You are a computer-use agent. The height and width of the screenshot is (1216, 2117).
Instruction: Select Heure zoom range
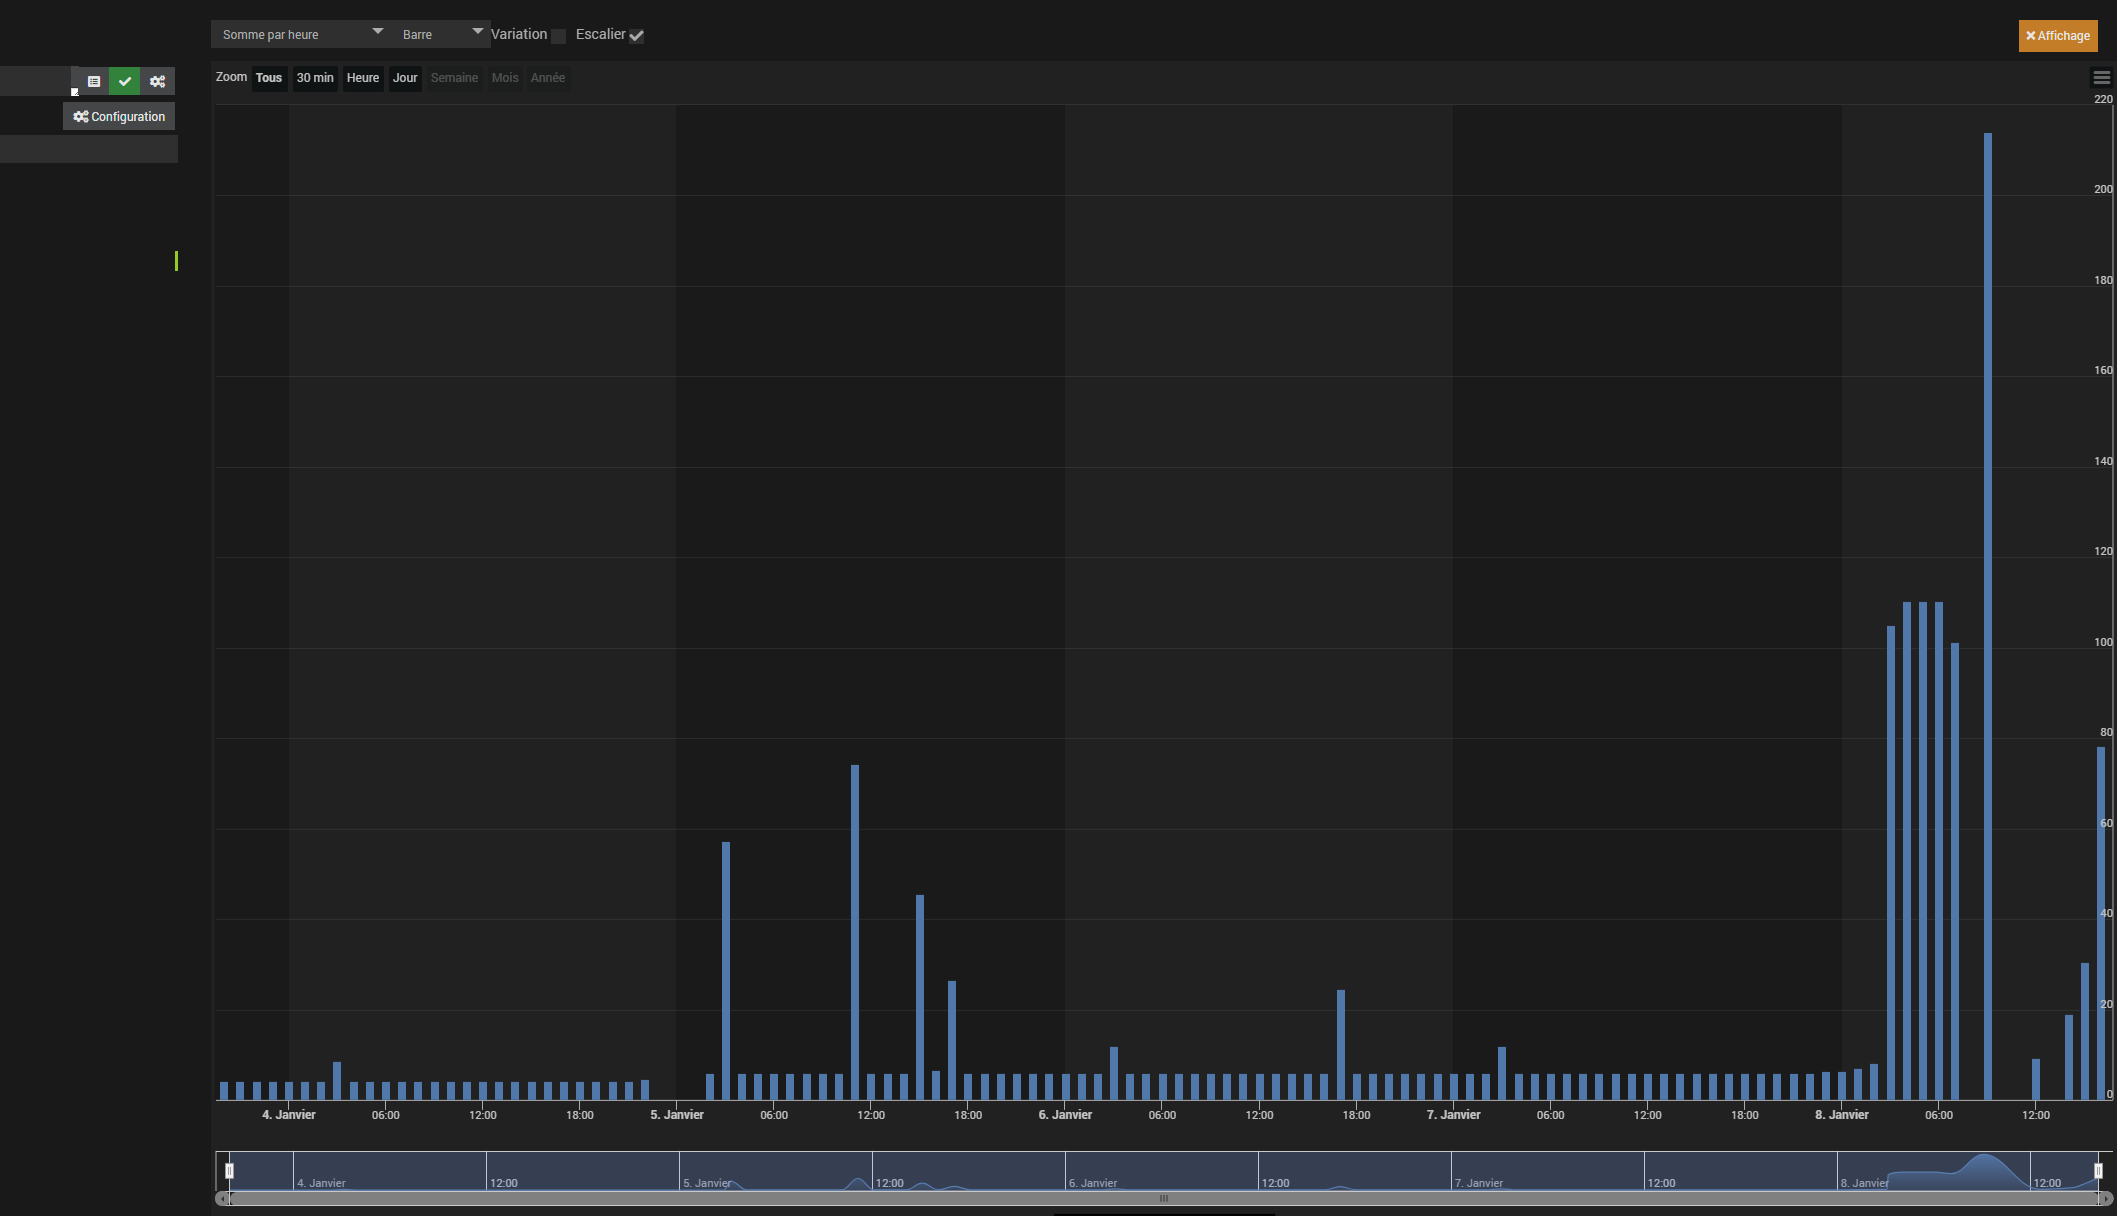coord(363,78)
